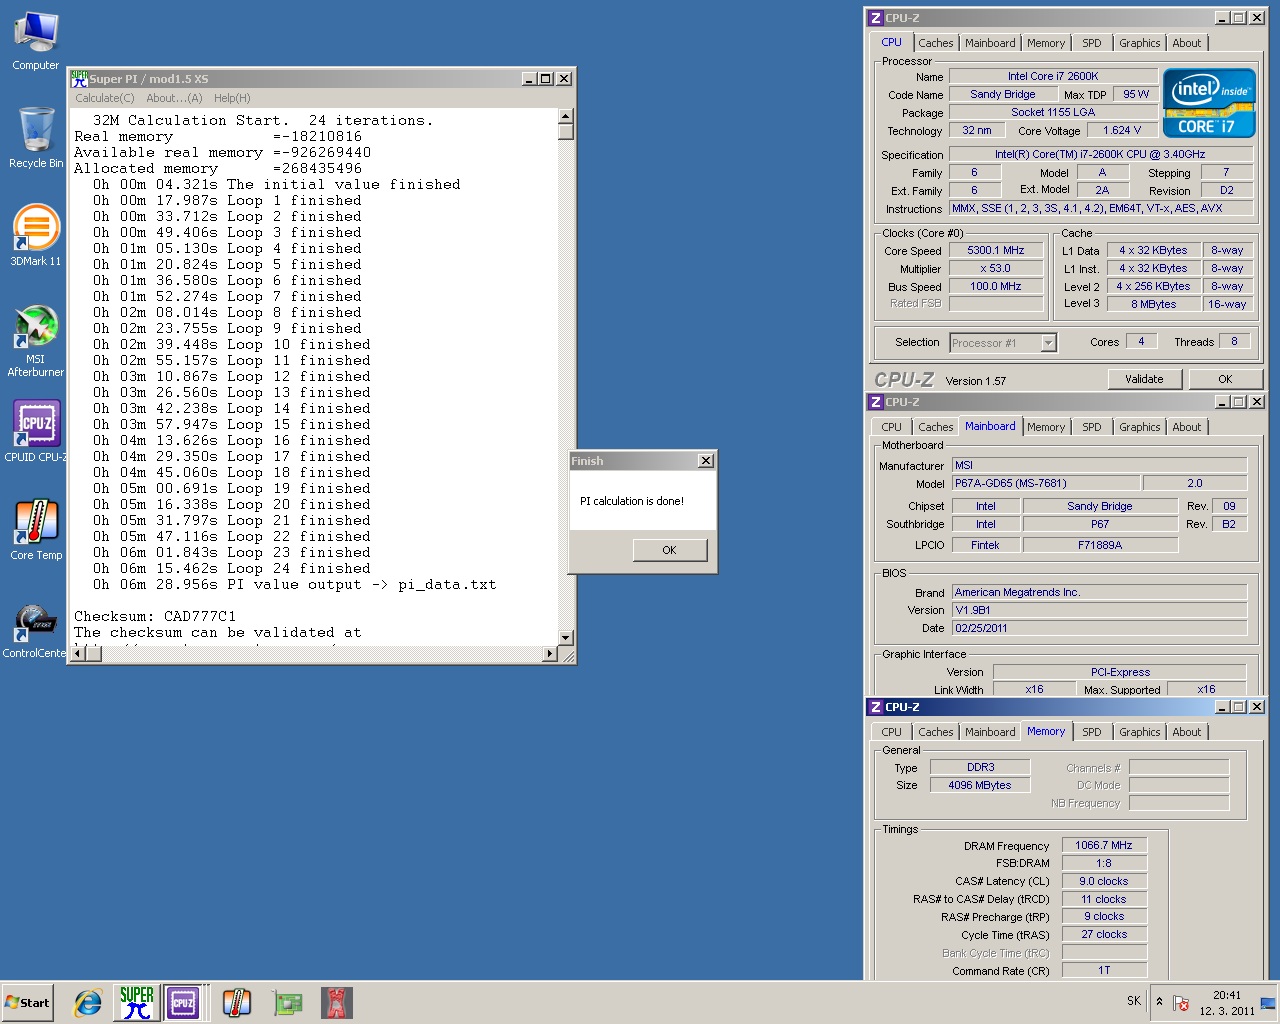Click DRAM Frequency value 1066.7 MHz
Viewport: 1280px width, 1024px height.
click(1104, 845)
